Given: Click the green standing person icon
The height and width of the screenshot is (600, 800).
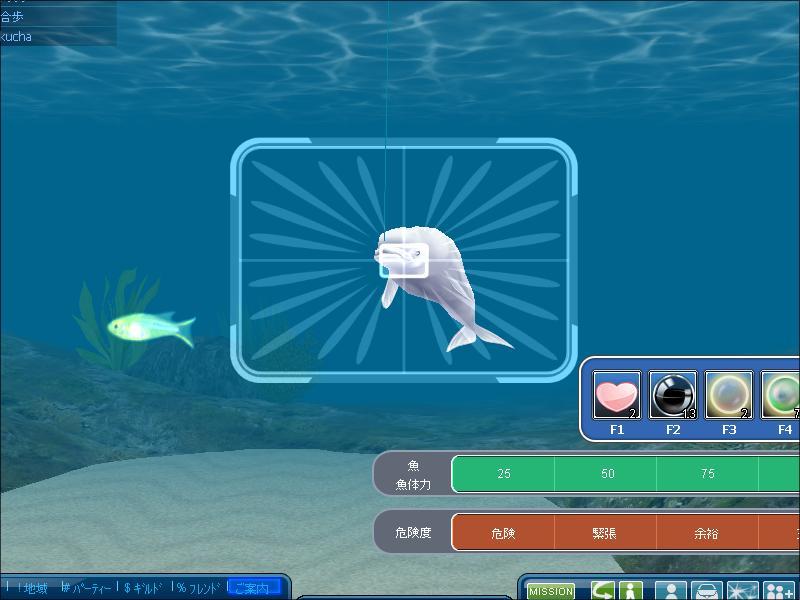Looking at the screenshot, I should coord(630,591).
